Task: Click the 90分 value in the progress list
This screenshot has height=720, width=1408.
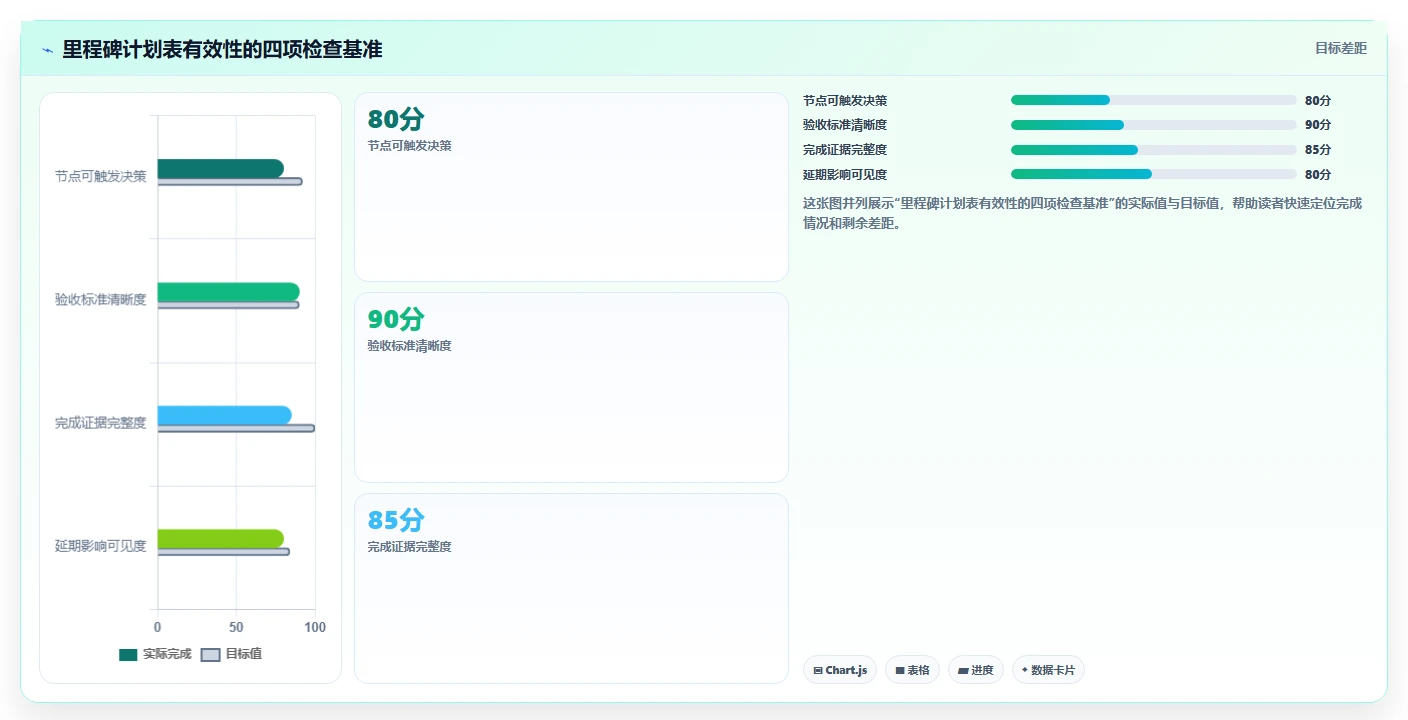Action: coord(1318,125)
